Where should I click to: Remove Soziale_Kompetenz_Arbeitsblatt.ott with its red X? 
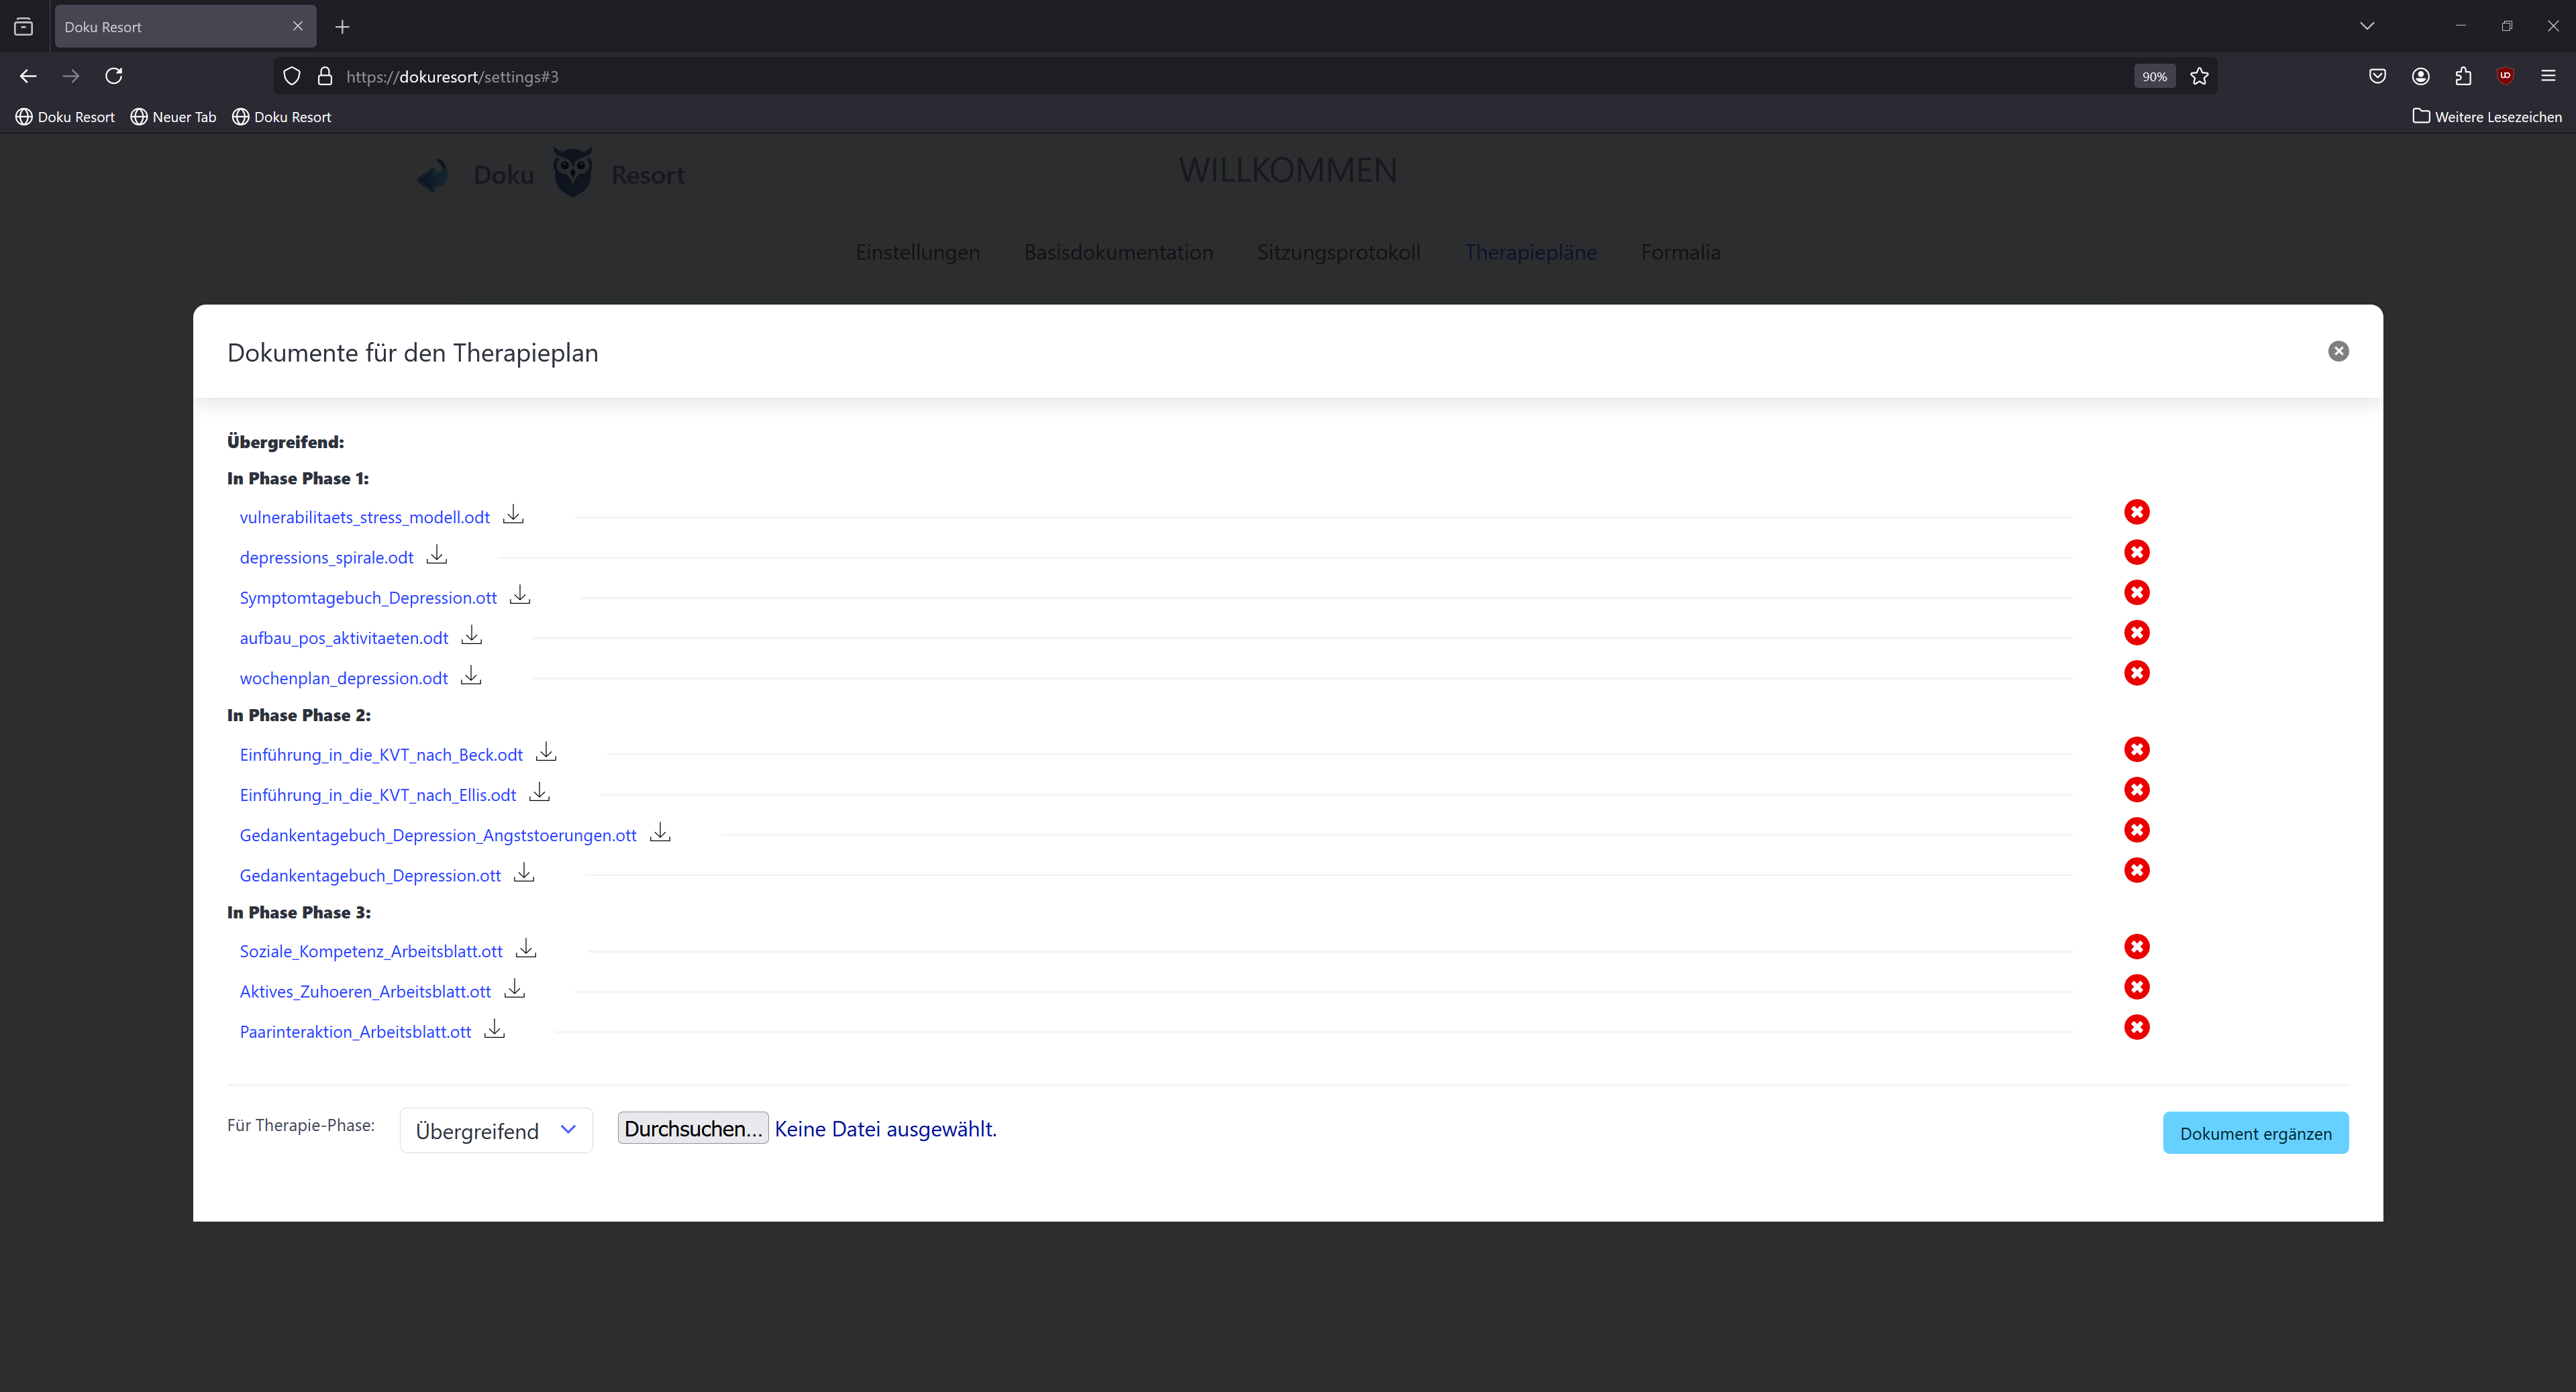tap(2136, 947)
